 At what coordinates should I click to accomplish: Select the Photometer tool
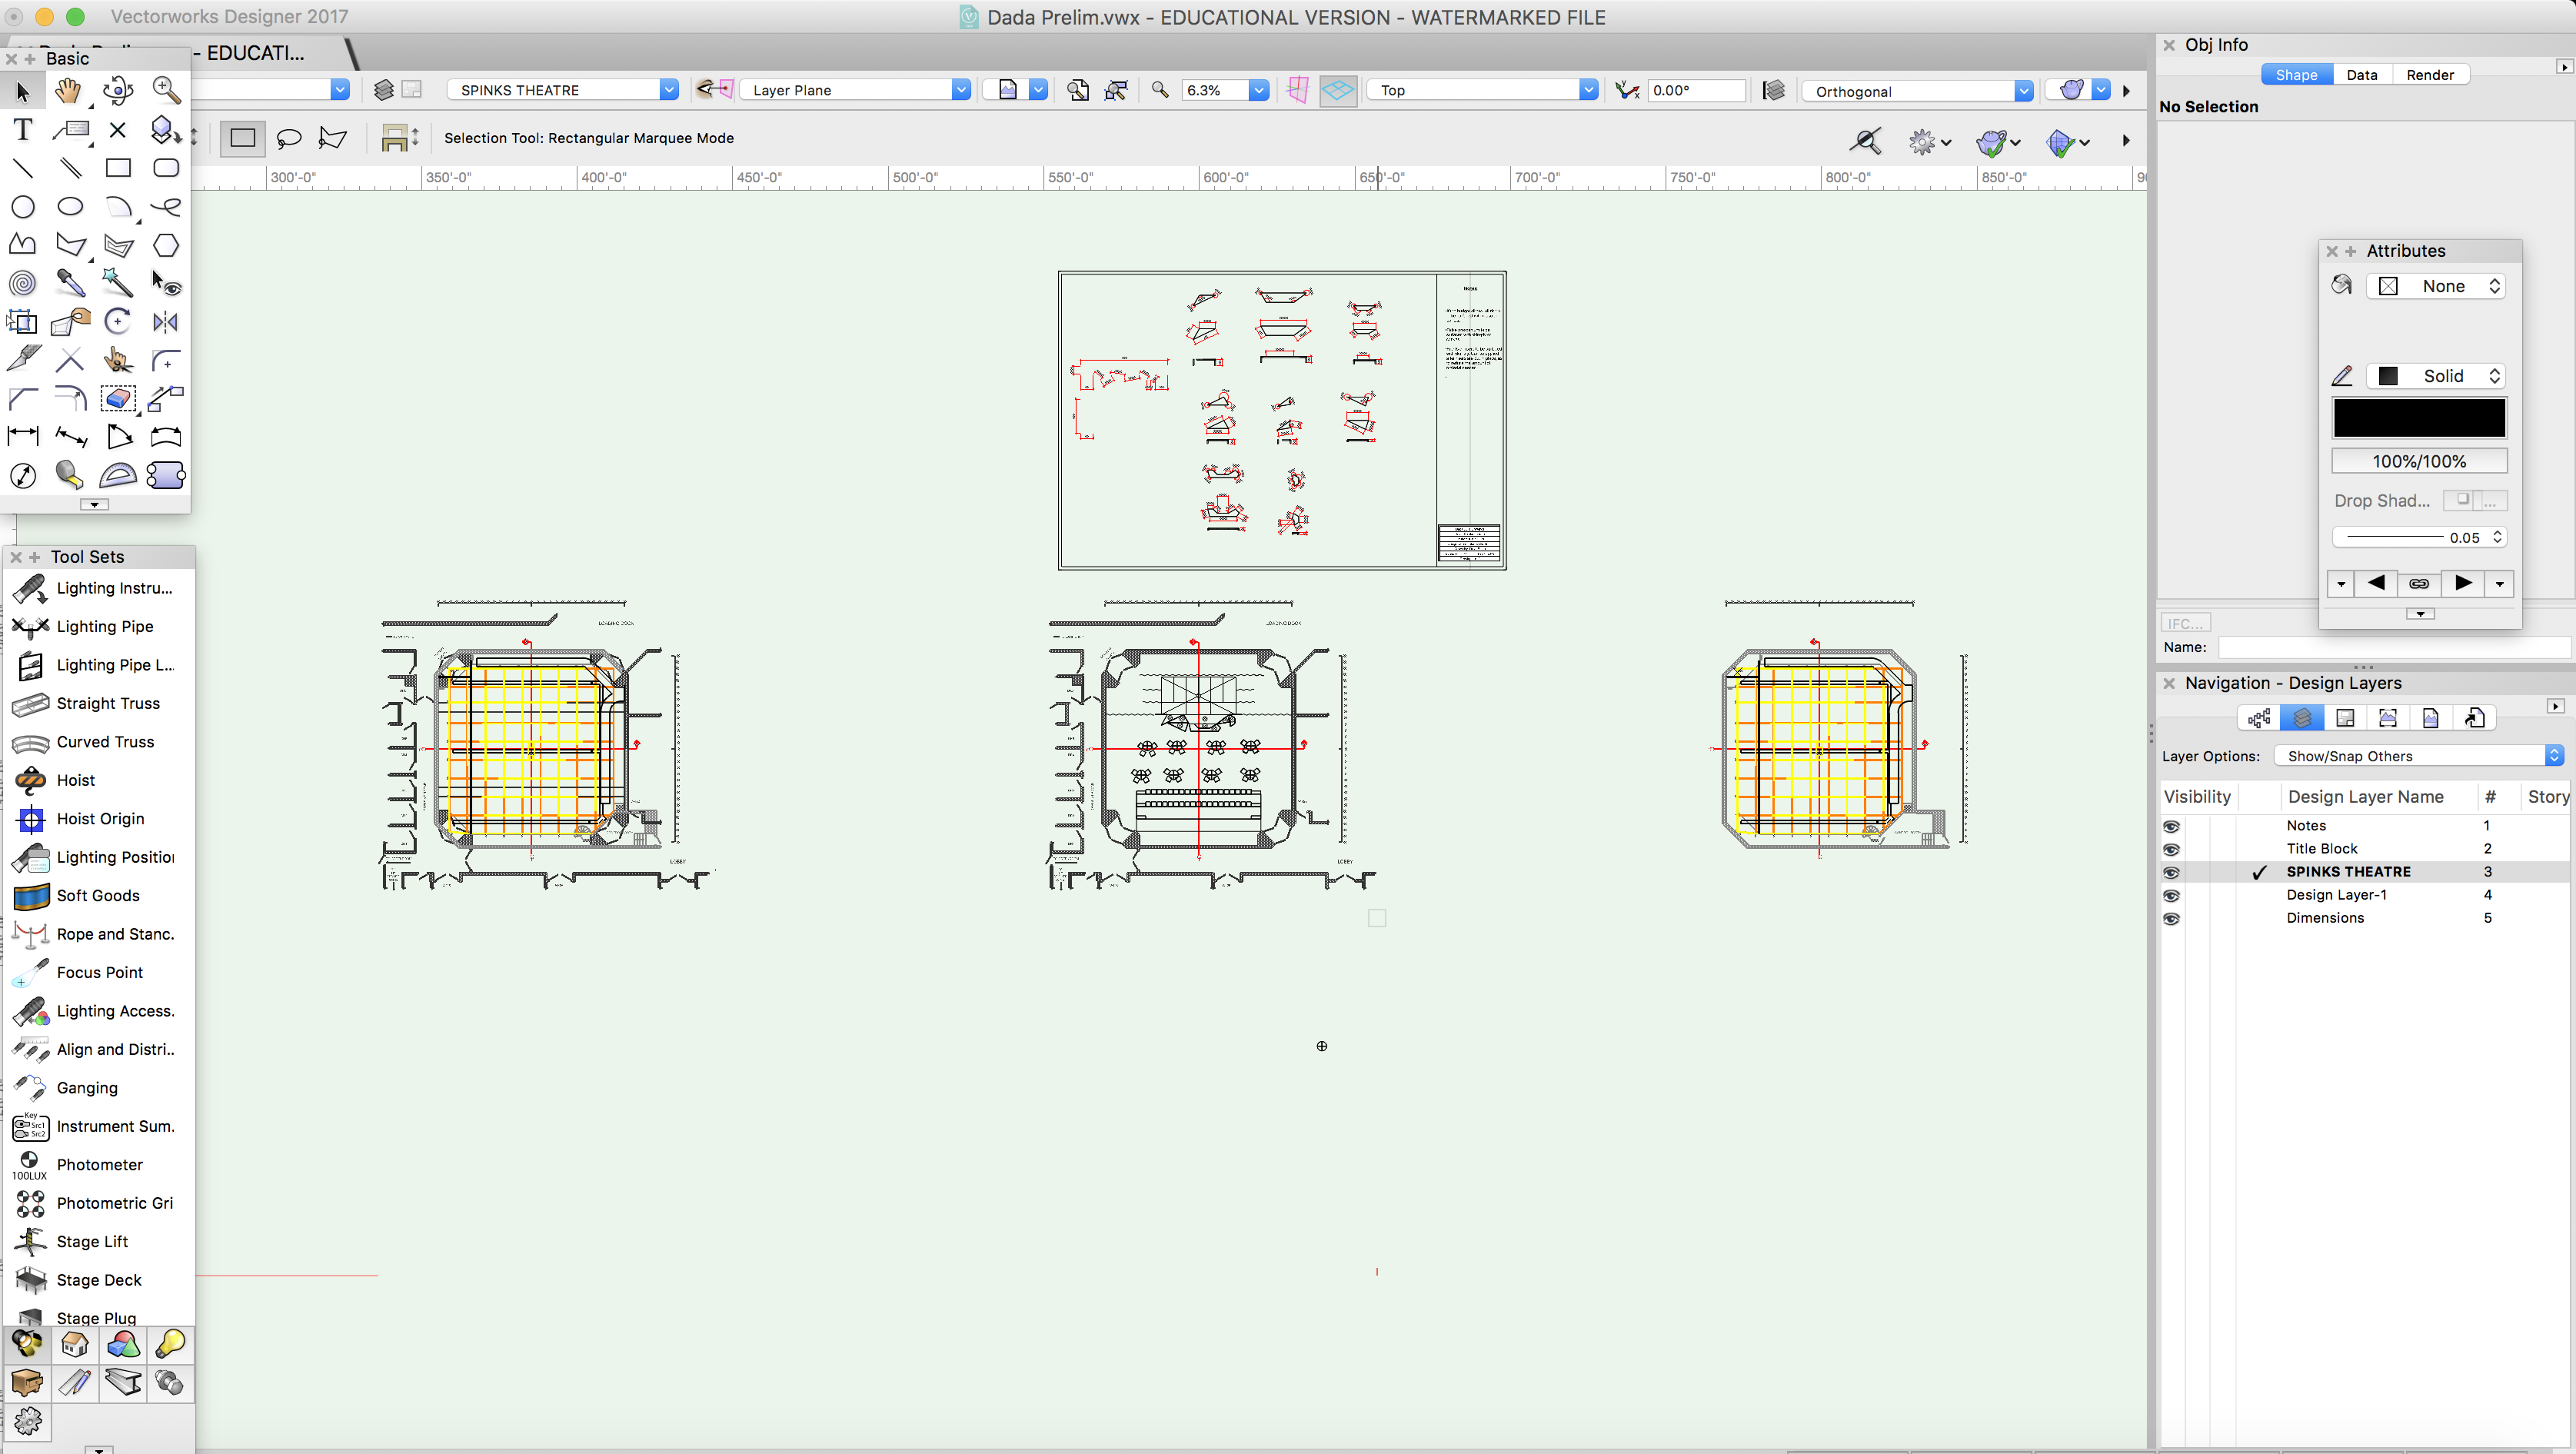click(x=29, y=1164)
